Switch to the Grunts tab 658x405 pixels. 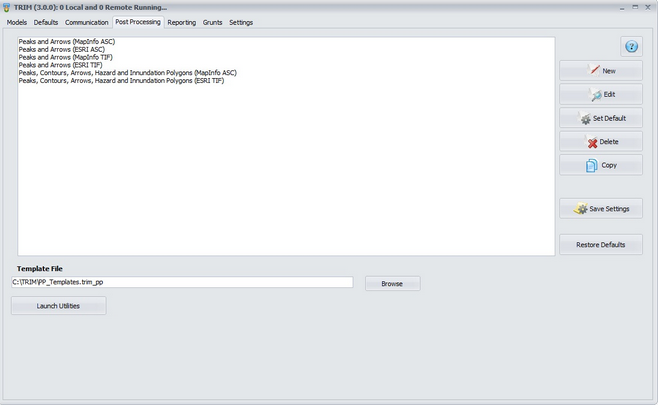point(213,22)
